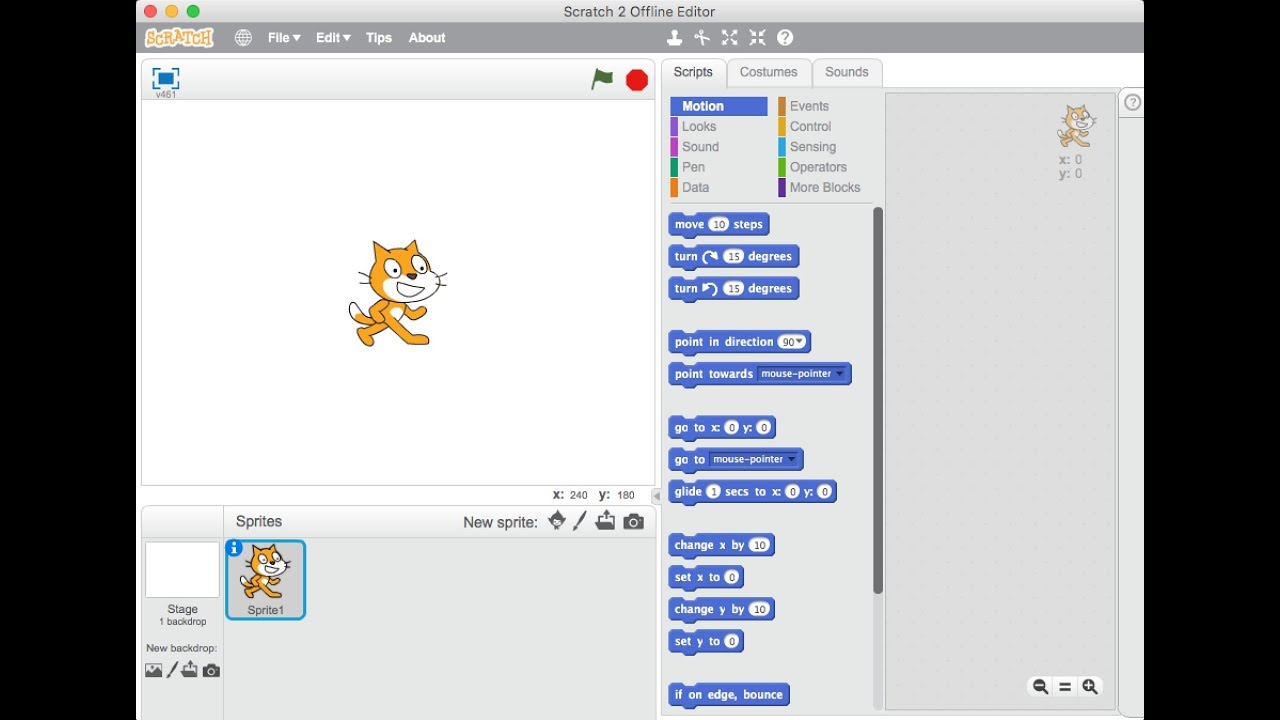Click the set x to block

coord(706,577)
